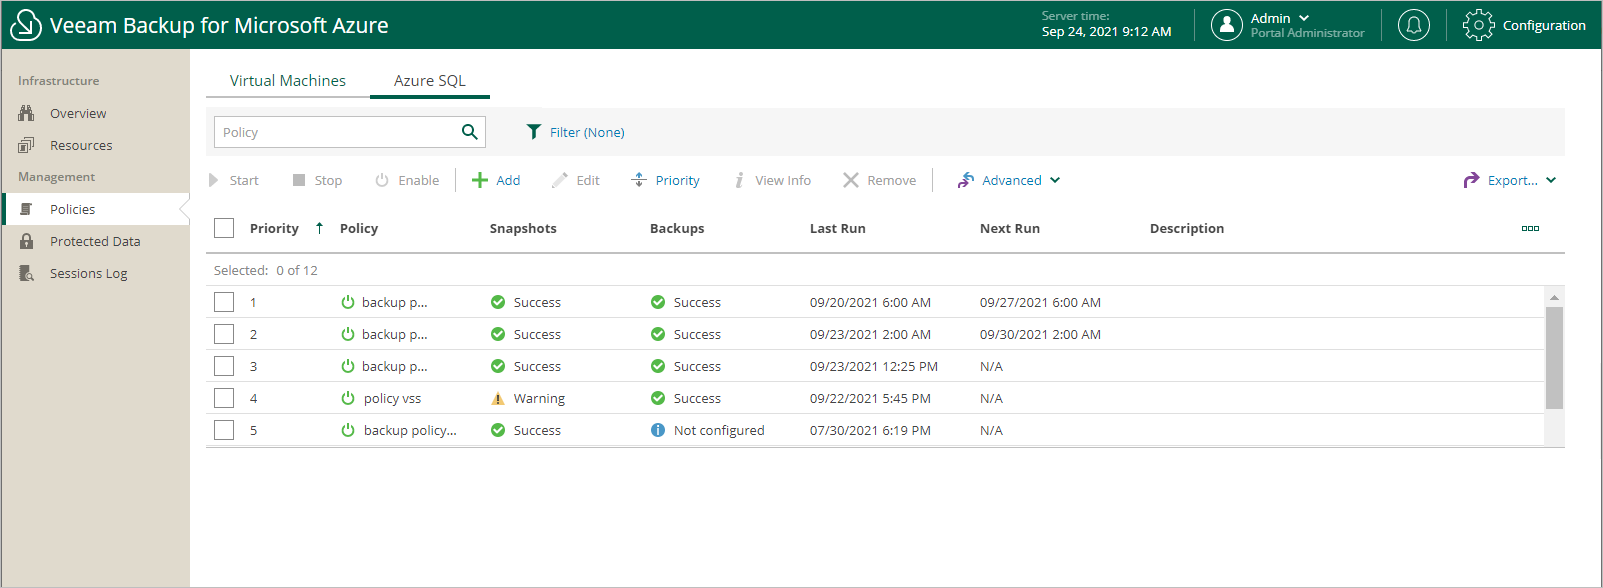
Task: Sort by the Policy column header
Action: (x=359, y=228)
